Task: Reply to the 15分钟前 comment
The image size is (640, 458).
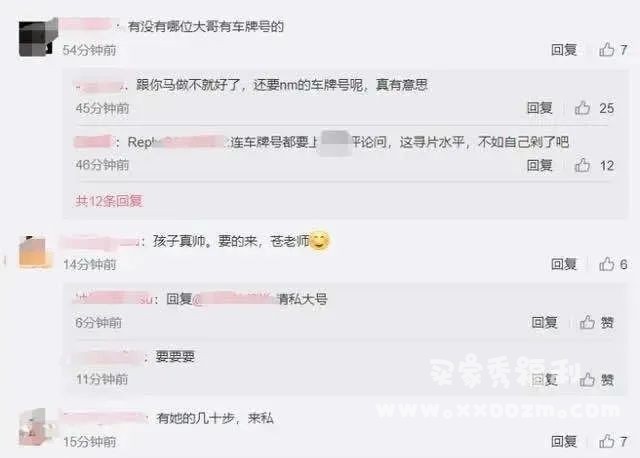Action: [564, 441]
